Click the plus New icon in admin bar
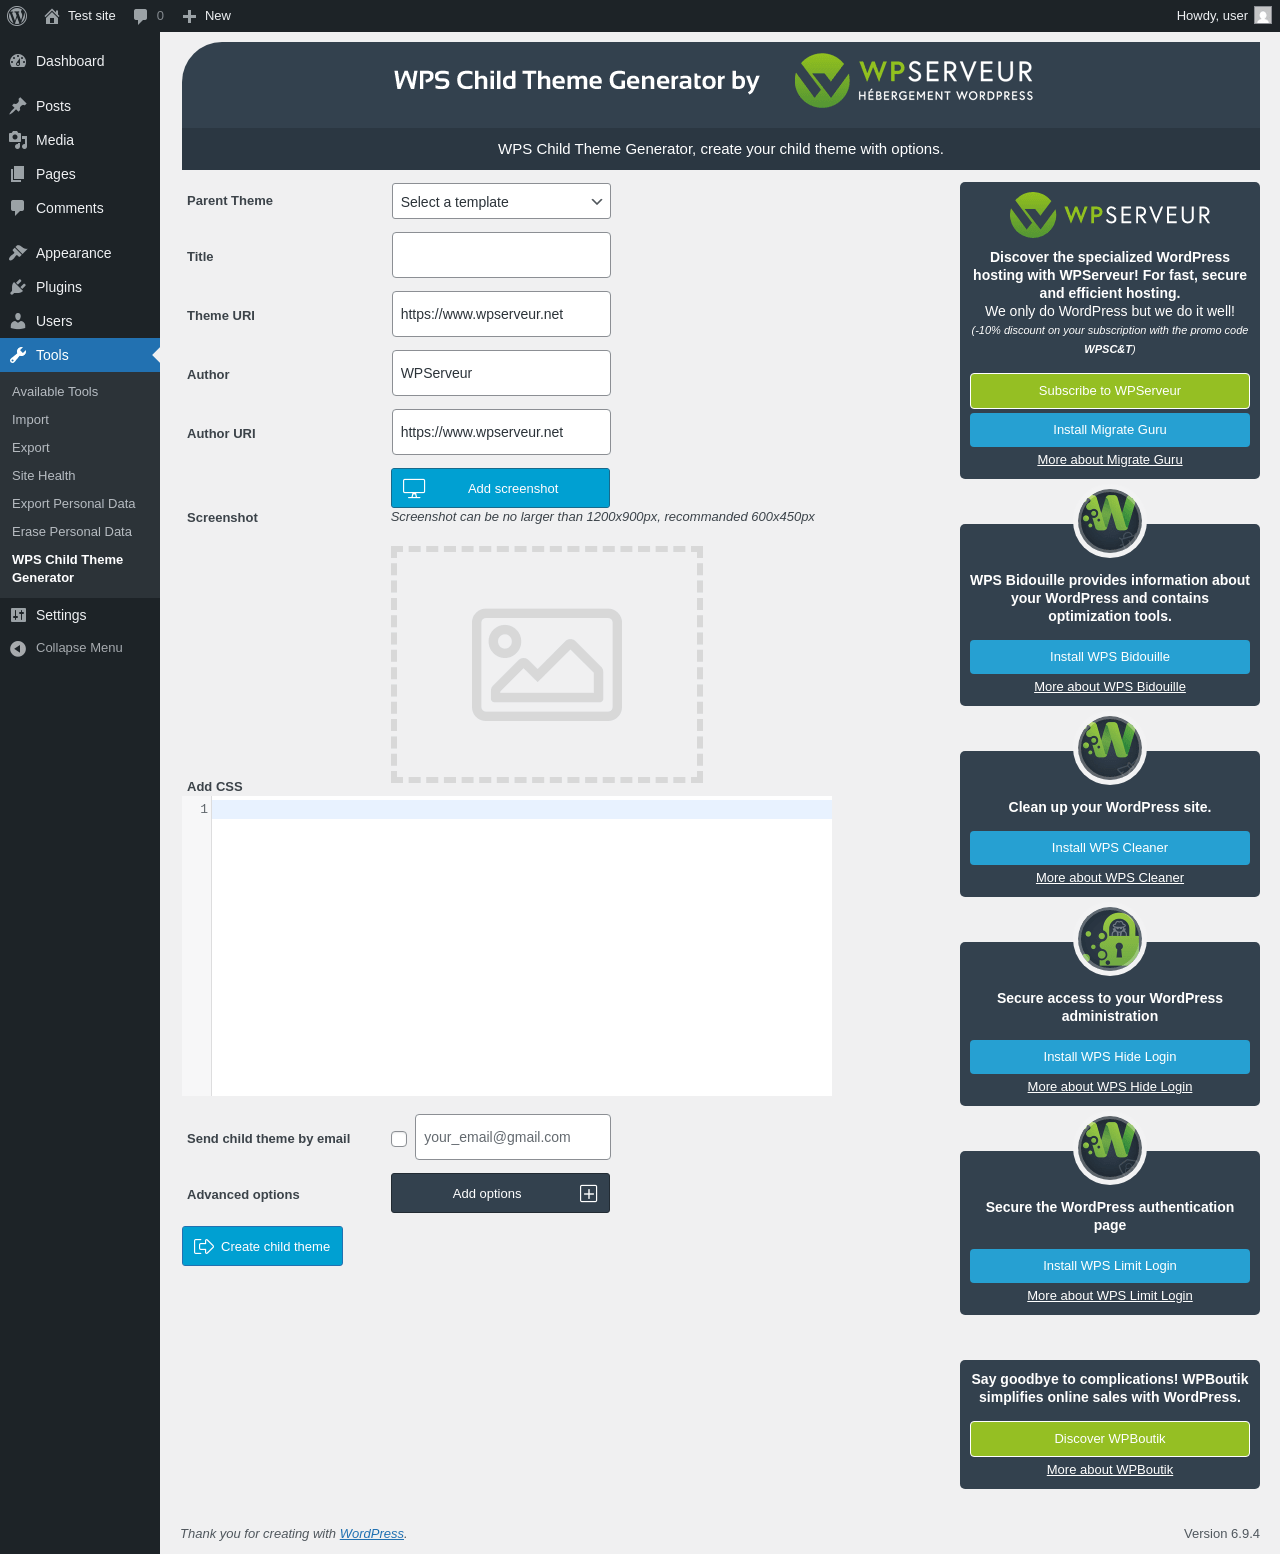This screenshot has width=1280, height=1554. 189,16
